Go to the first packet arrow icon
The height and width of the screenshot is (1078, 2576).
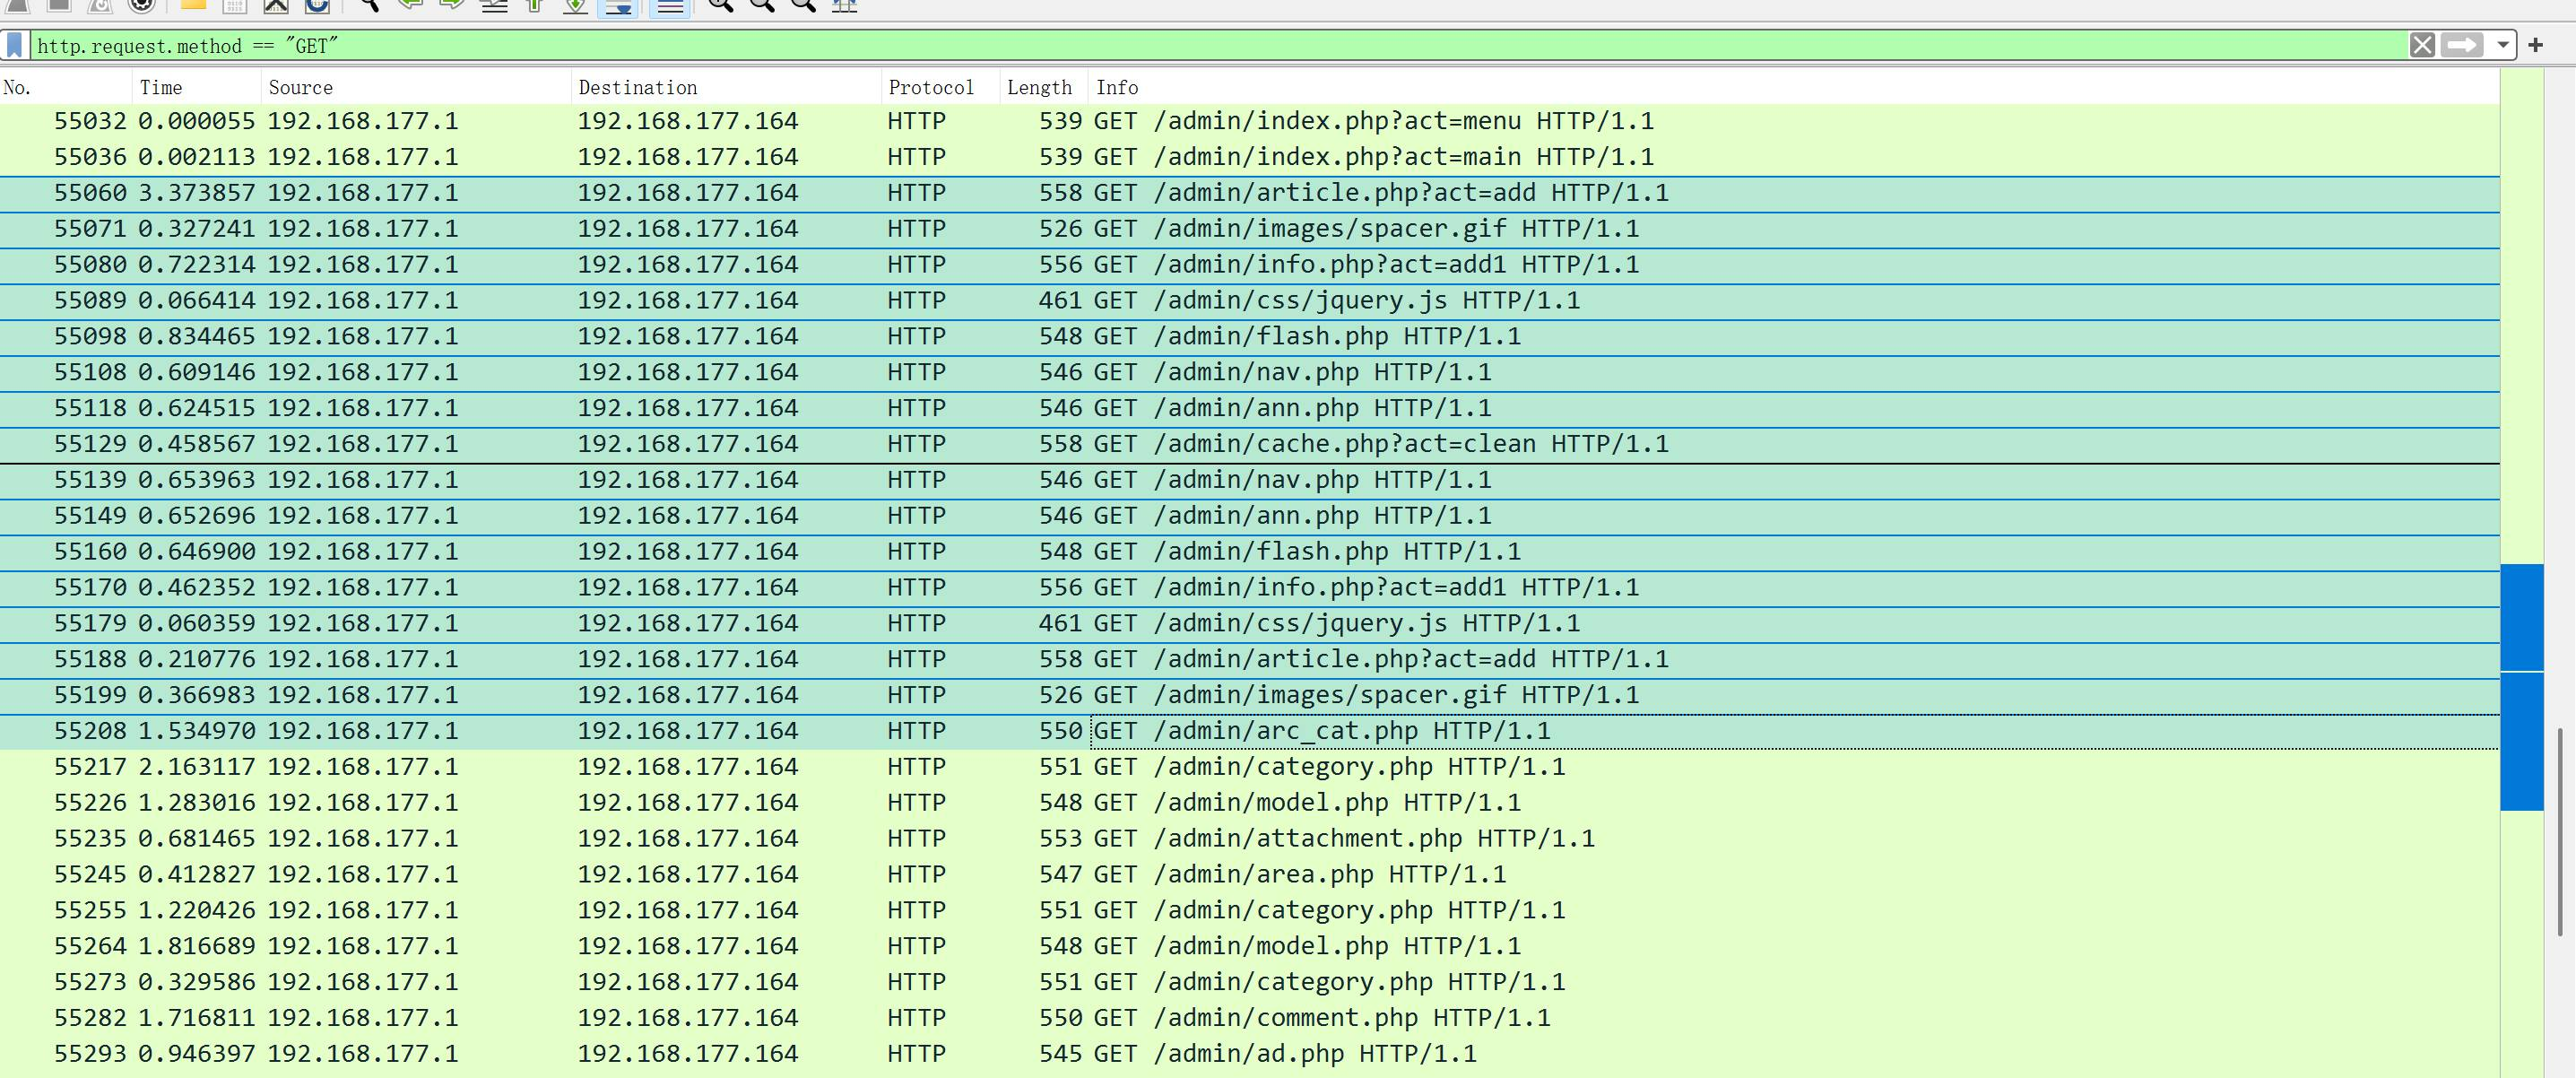pos(534,6)
